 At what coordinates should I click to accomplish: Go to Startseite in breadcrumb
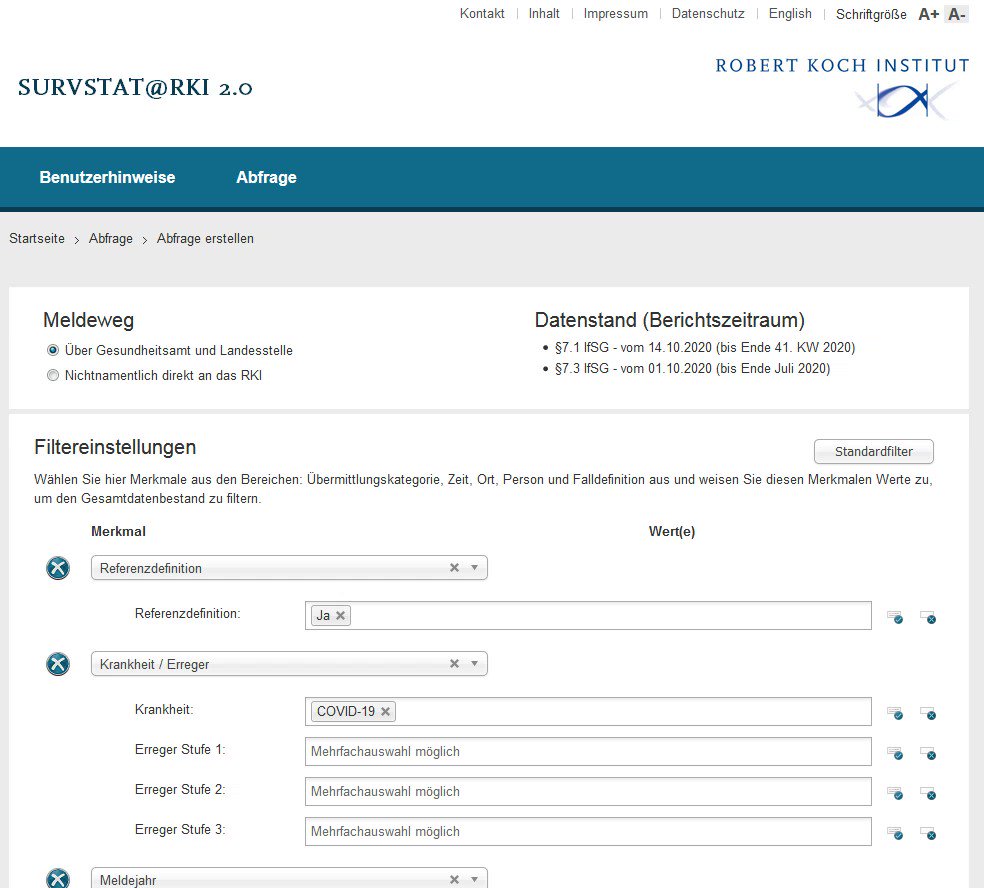click(x=37, y=238)
